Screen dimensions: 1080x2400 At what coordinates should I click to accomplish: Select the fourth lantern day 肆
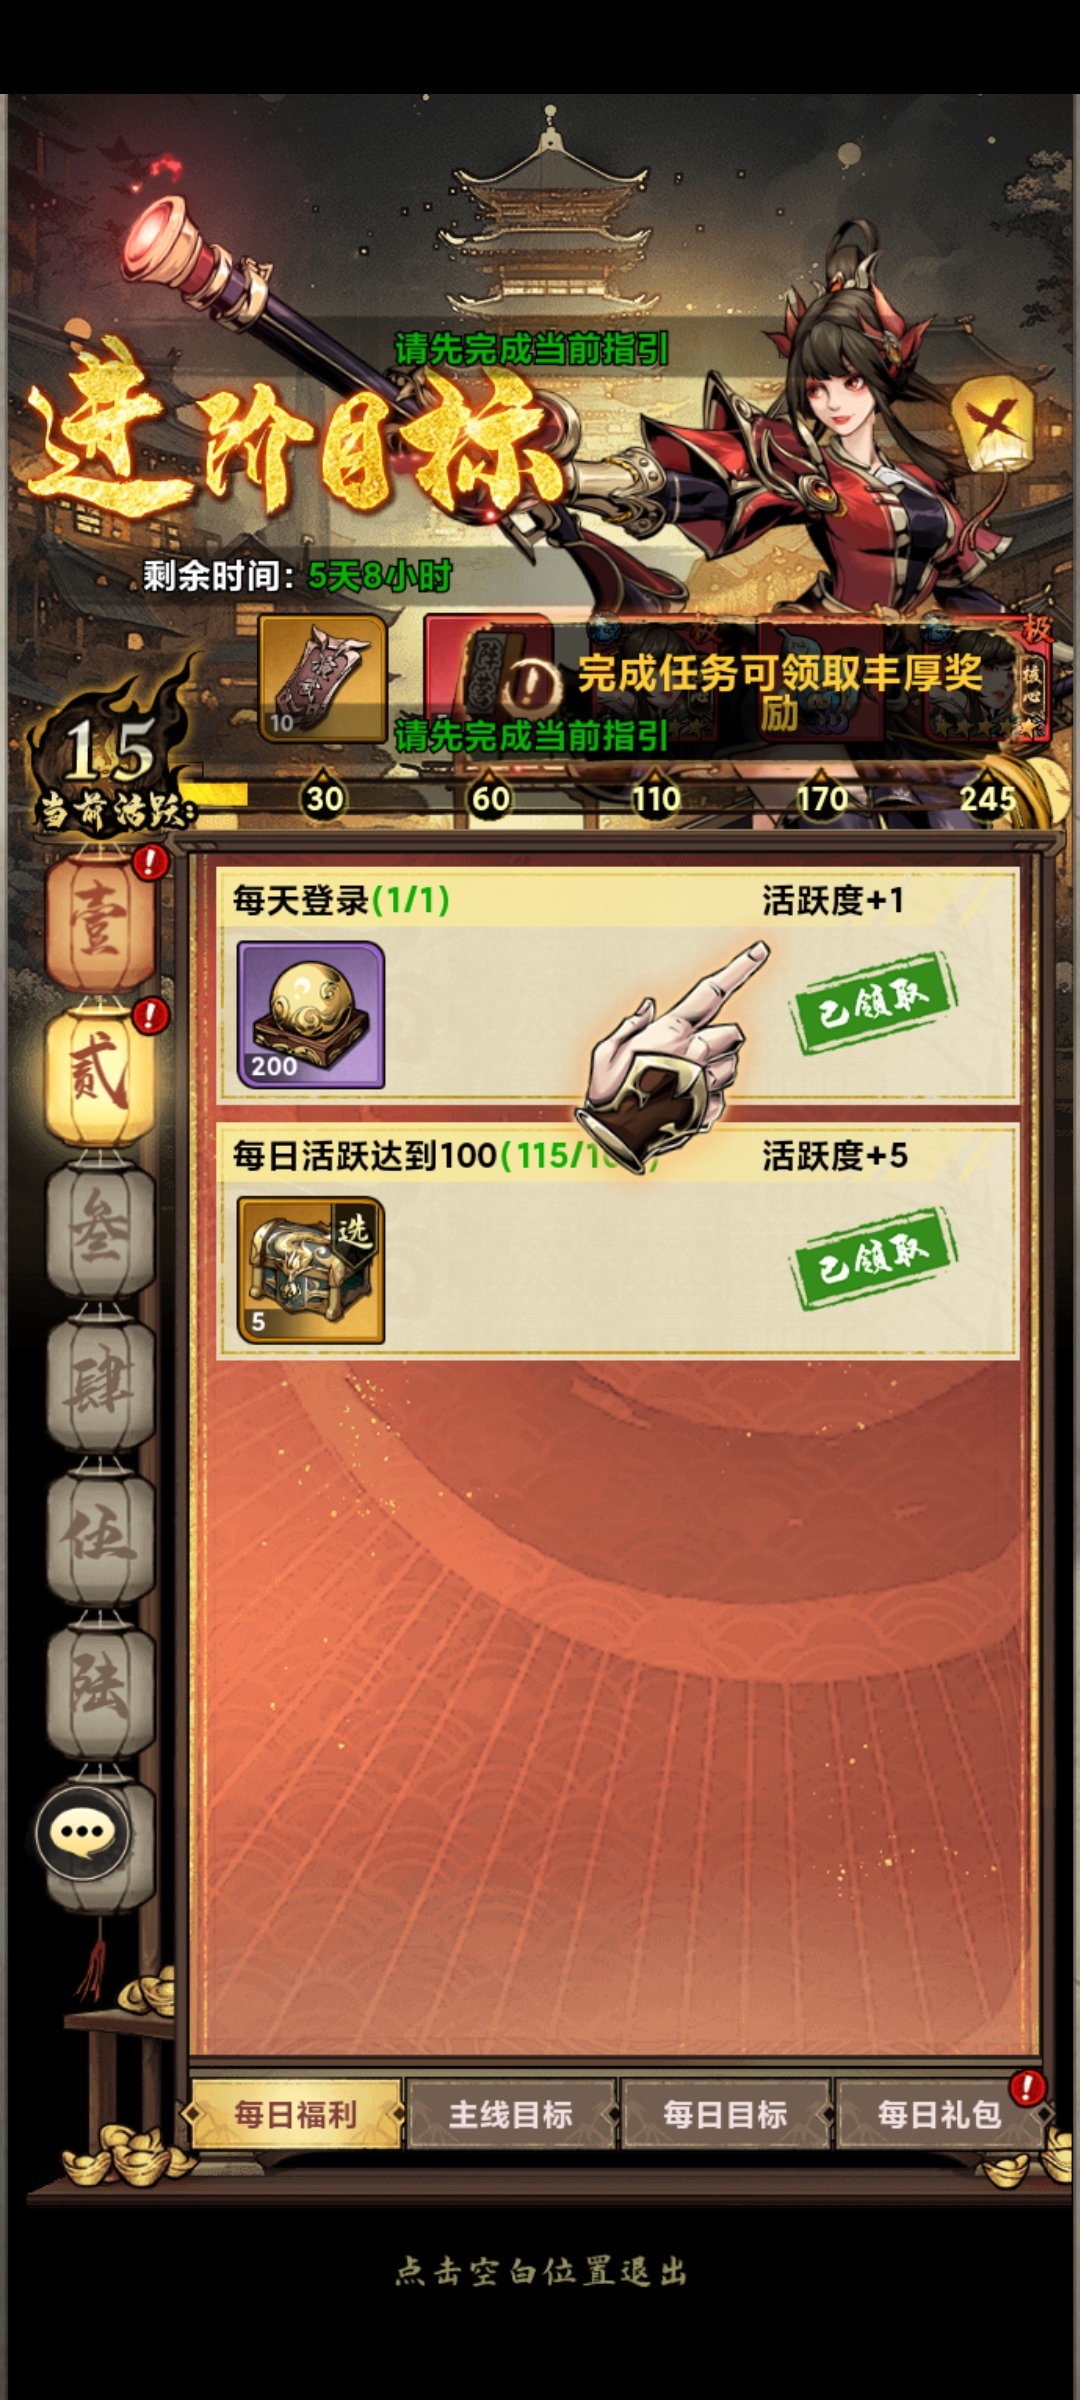click(x=100, y=1383)
